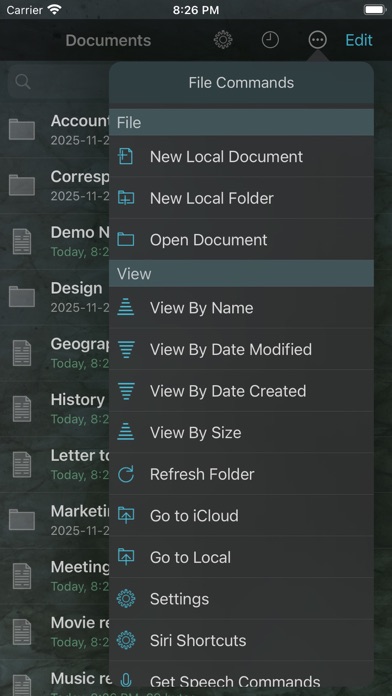This screenshot has width=392, height=696.
Task: Tap the View By Name sort icon
Action: [x=126, y=308]
